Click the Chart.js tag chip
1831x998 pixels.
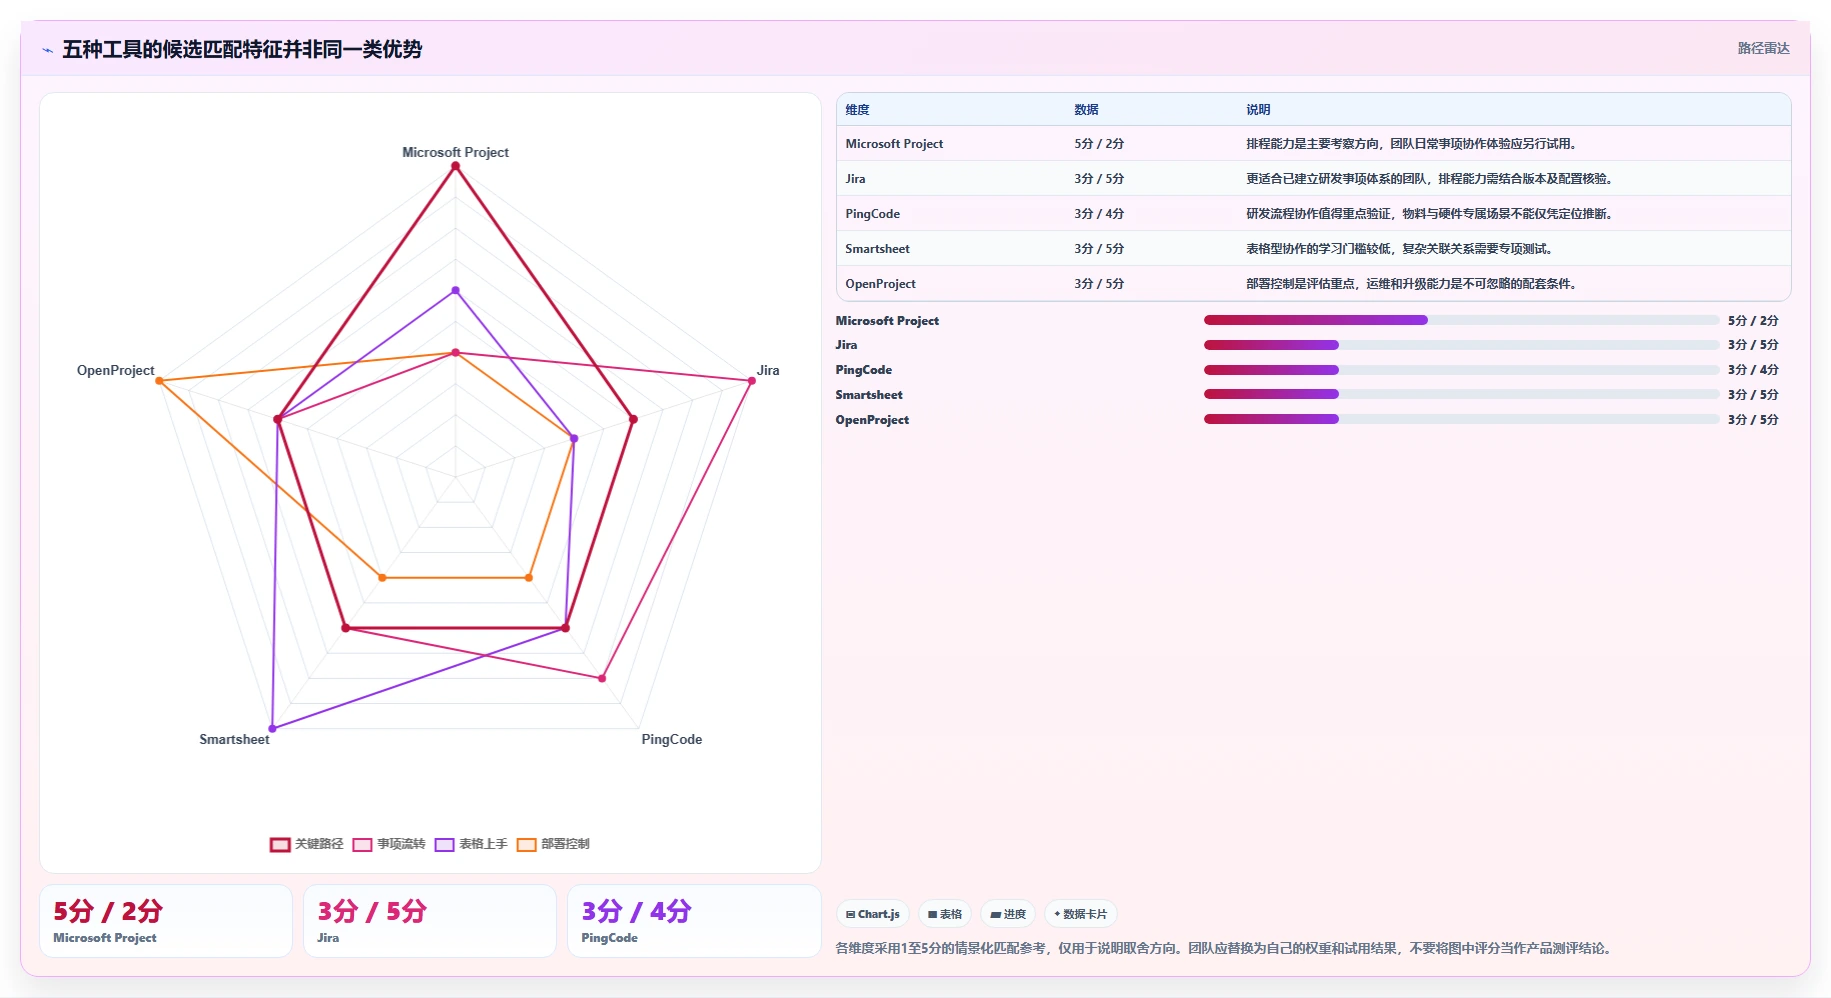point(873,914)
